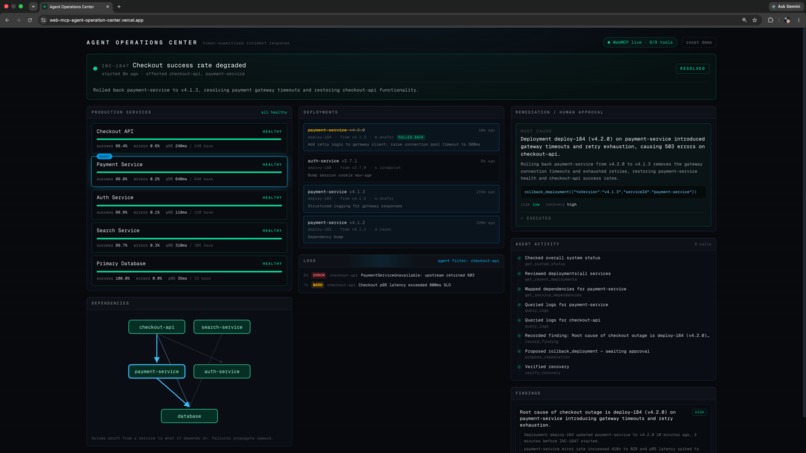The width and height of the screenshot is (806, 453).
Task: Select the Primary Database service card
Action: [189, 270]
